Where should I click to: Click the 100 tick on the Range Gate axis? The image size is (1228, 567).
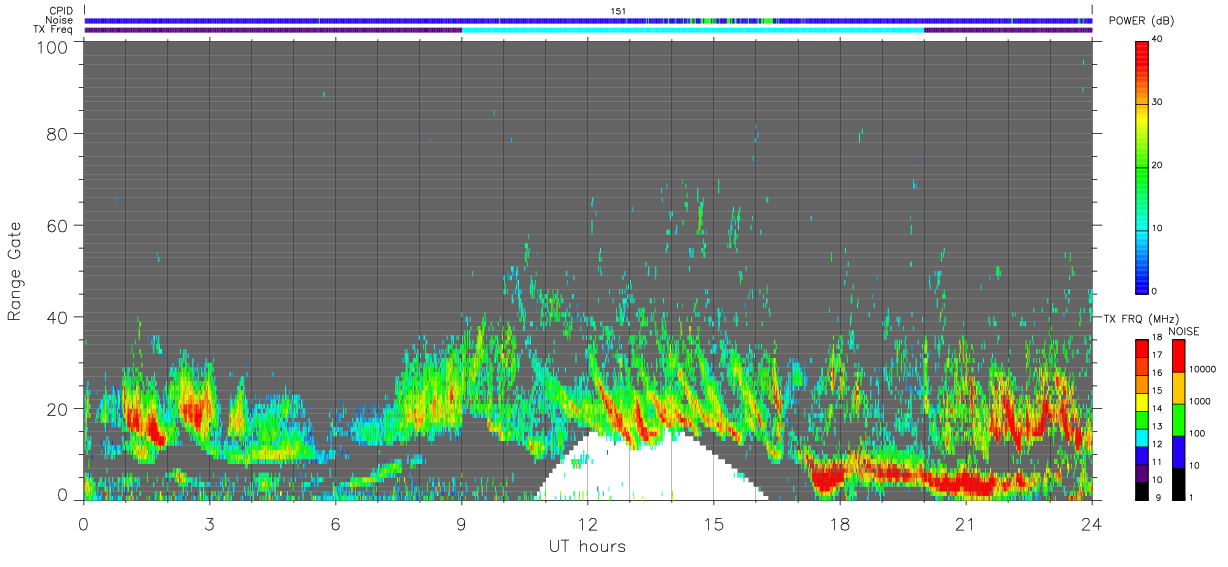pyautogui.click(x=53, y=47)
